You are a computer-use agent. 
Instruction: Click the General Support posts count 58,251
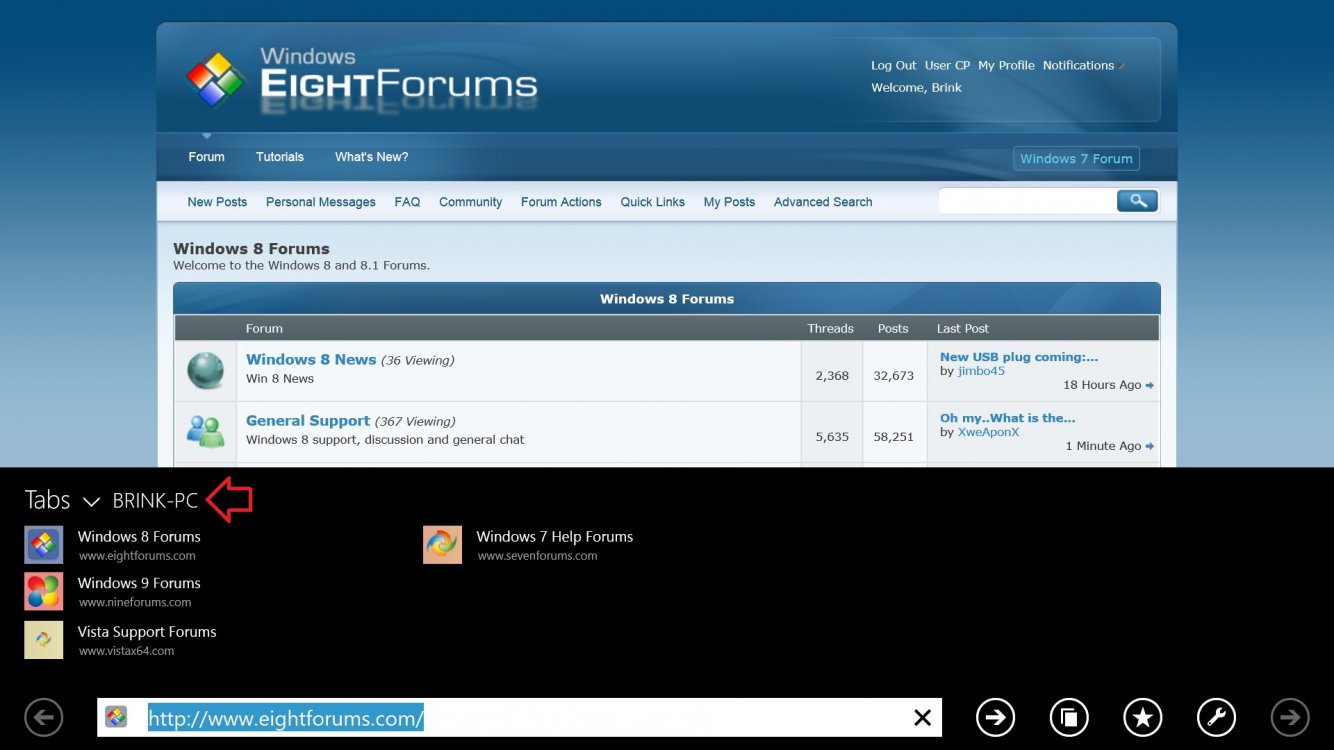[x=893, y=437]
